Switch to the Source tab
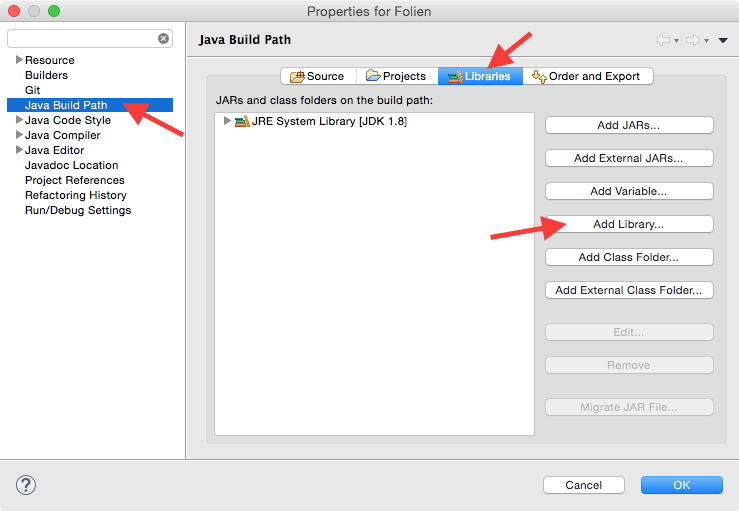 coord(317,76)
